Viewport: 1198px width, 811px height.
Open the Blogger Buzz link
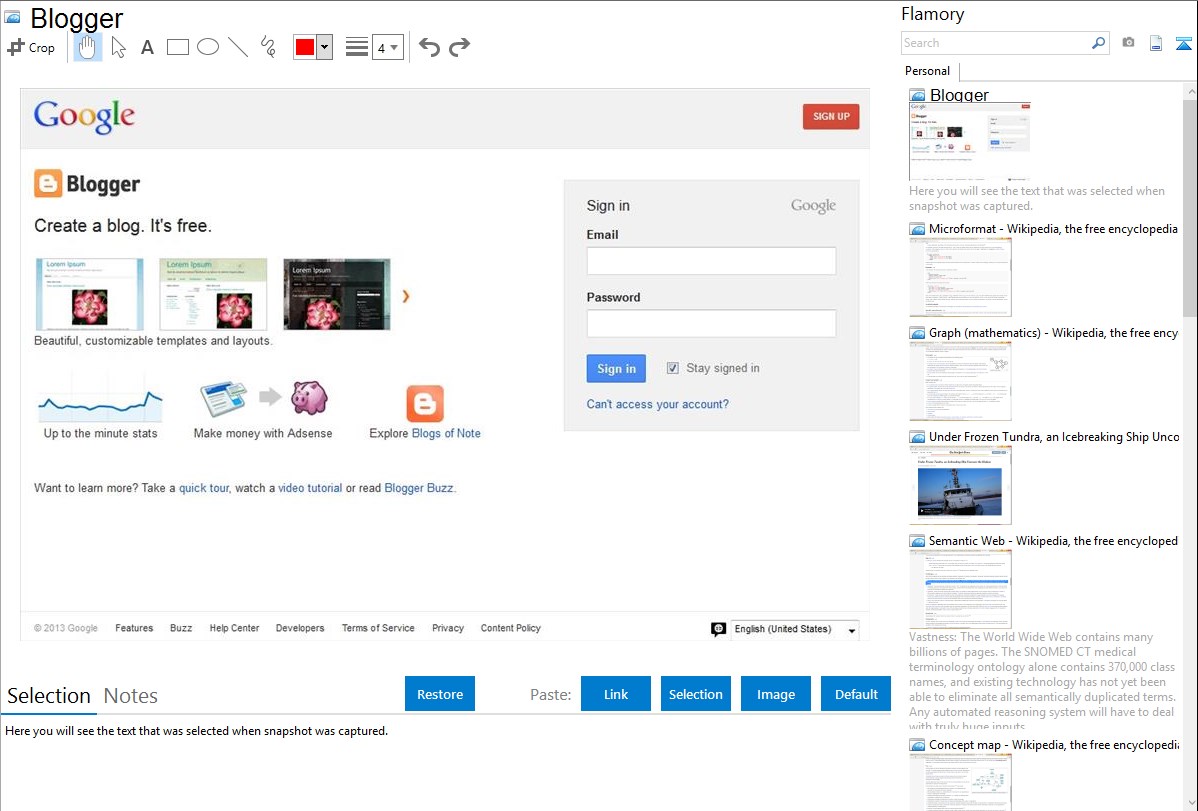click(419, 488)
